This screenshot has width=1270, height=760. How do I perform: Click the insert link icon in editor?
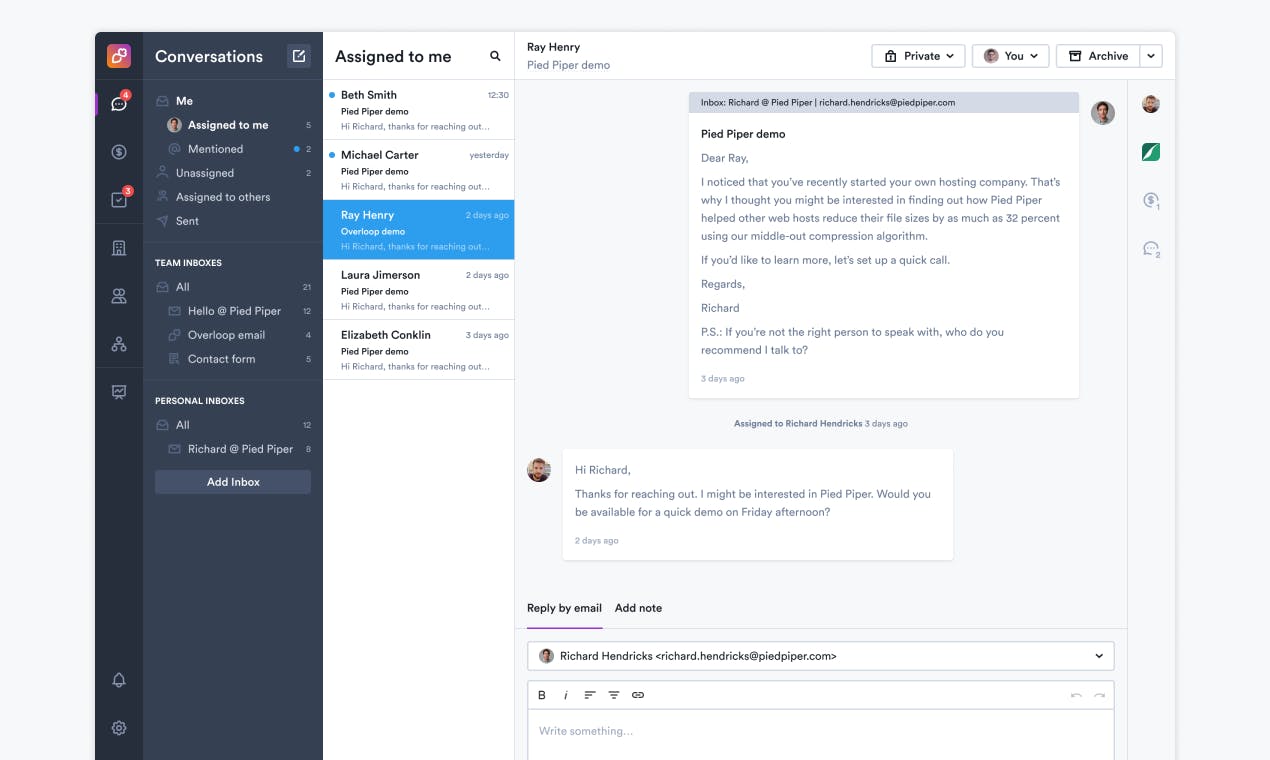point(638,695)
